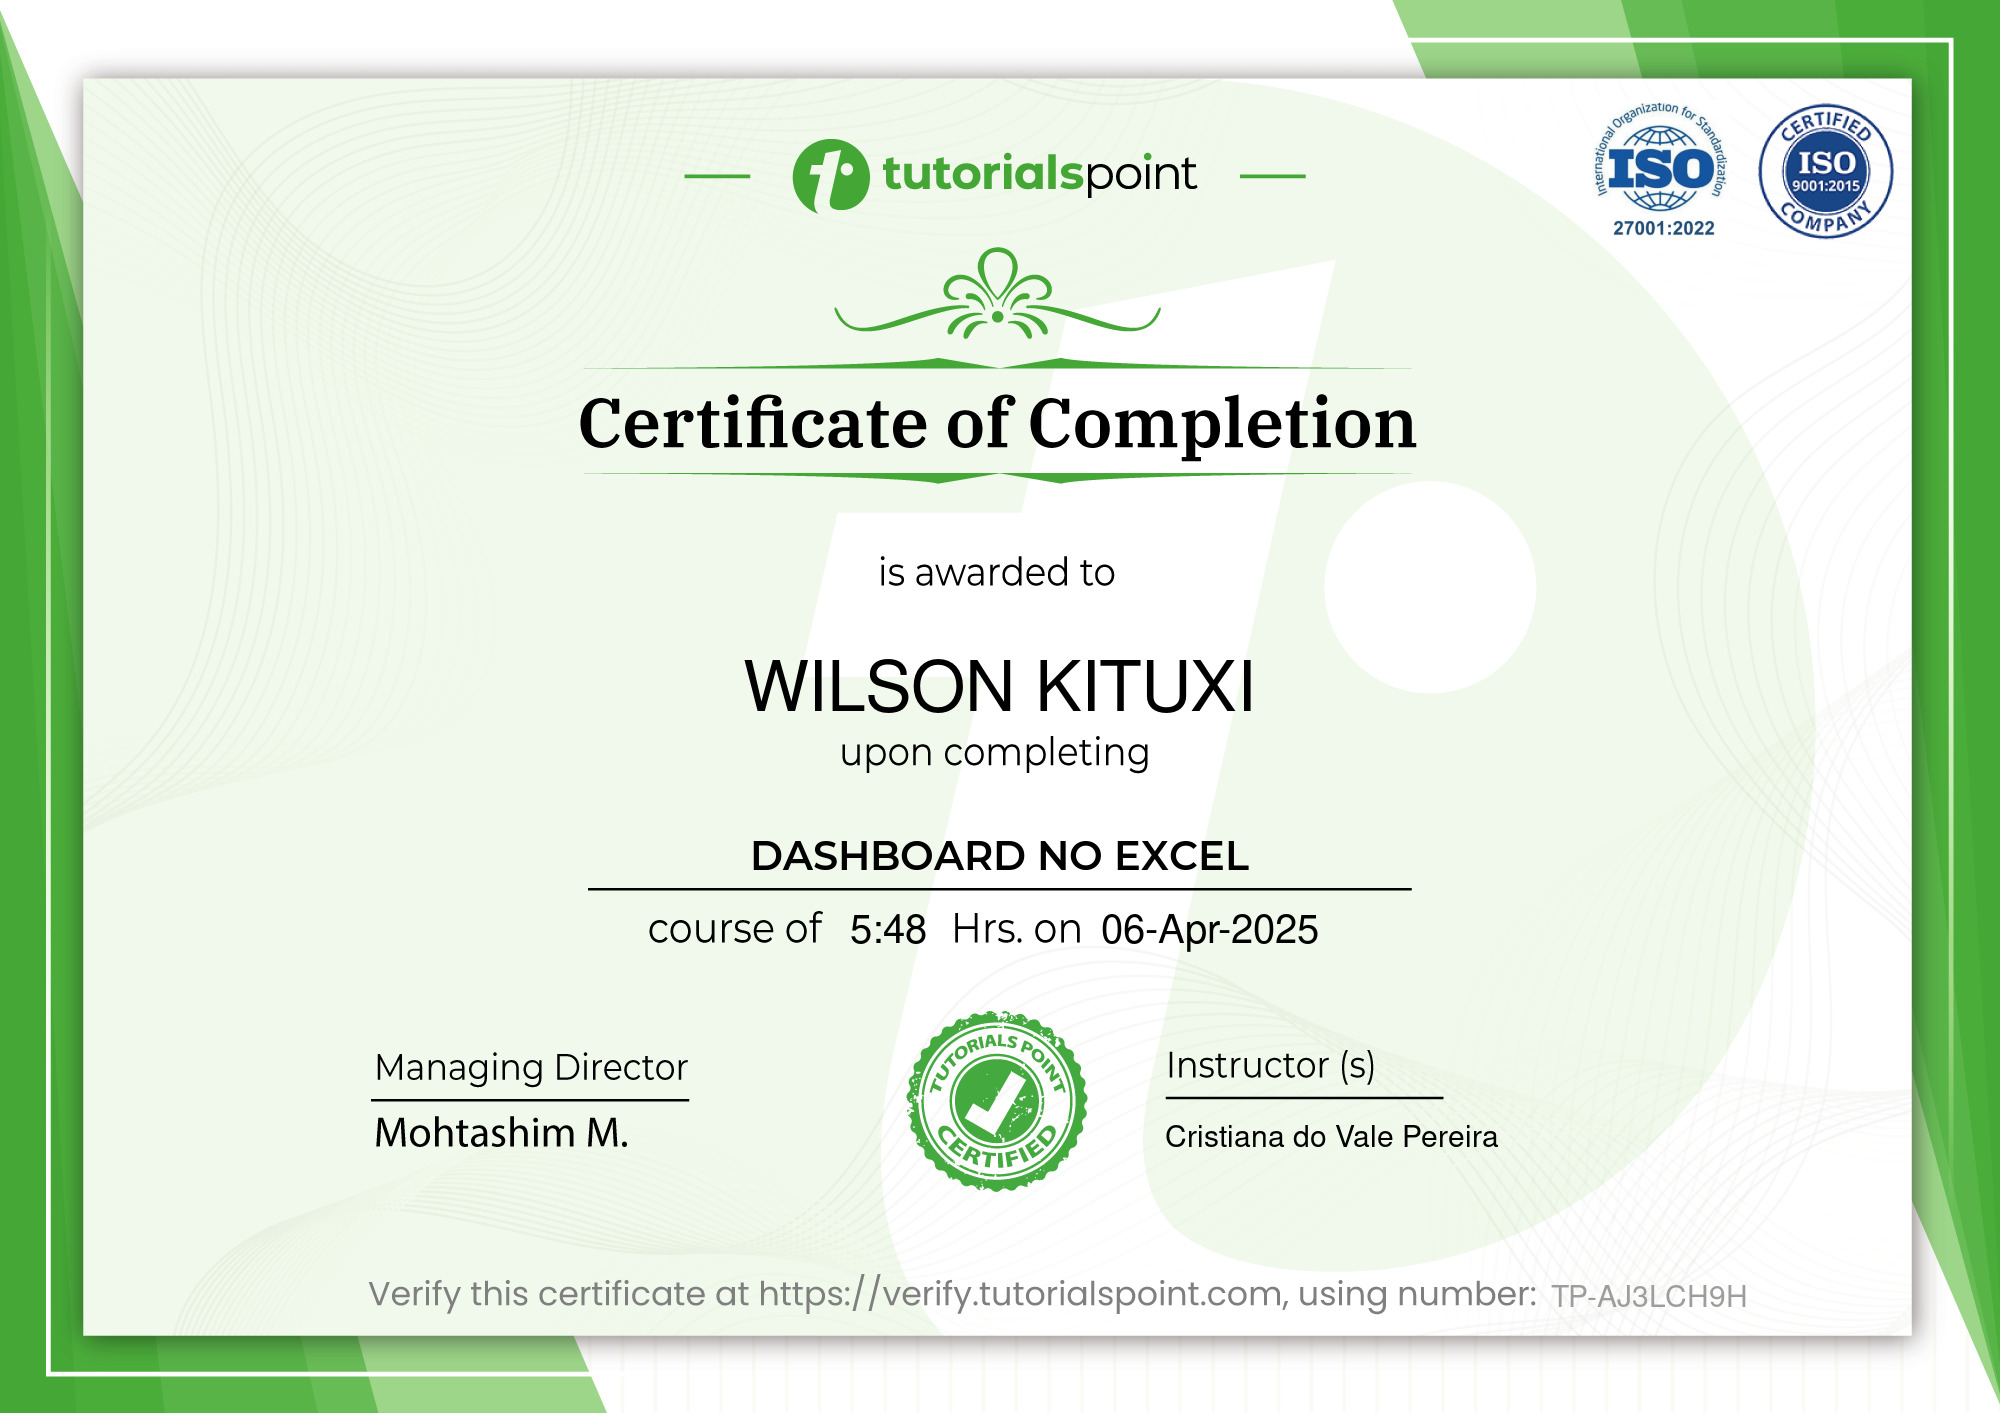
Task: Click the green dash left of logo
Action: 717,177
